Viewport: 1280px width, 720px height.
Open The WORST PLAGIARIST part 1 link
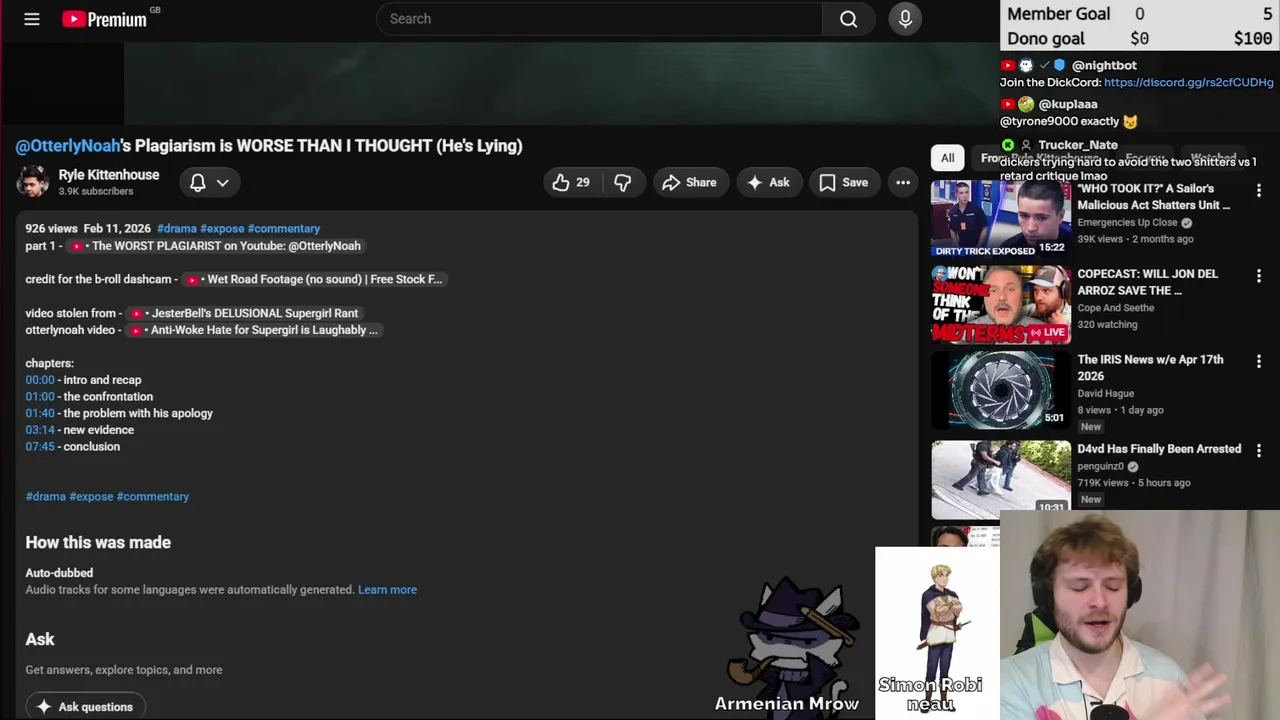coord(216,246)
